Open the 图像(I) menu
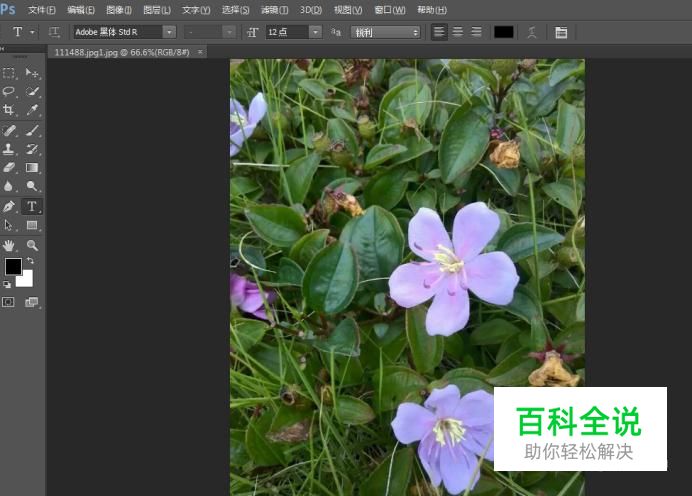Screen dimensions: 692x496 119,10
